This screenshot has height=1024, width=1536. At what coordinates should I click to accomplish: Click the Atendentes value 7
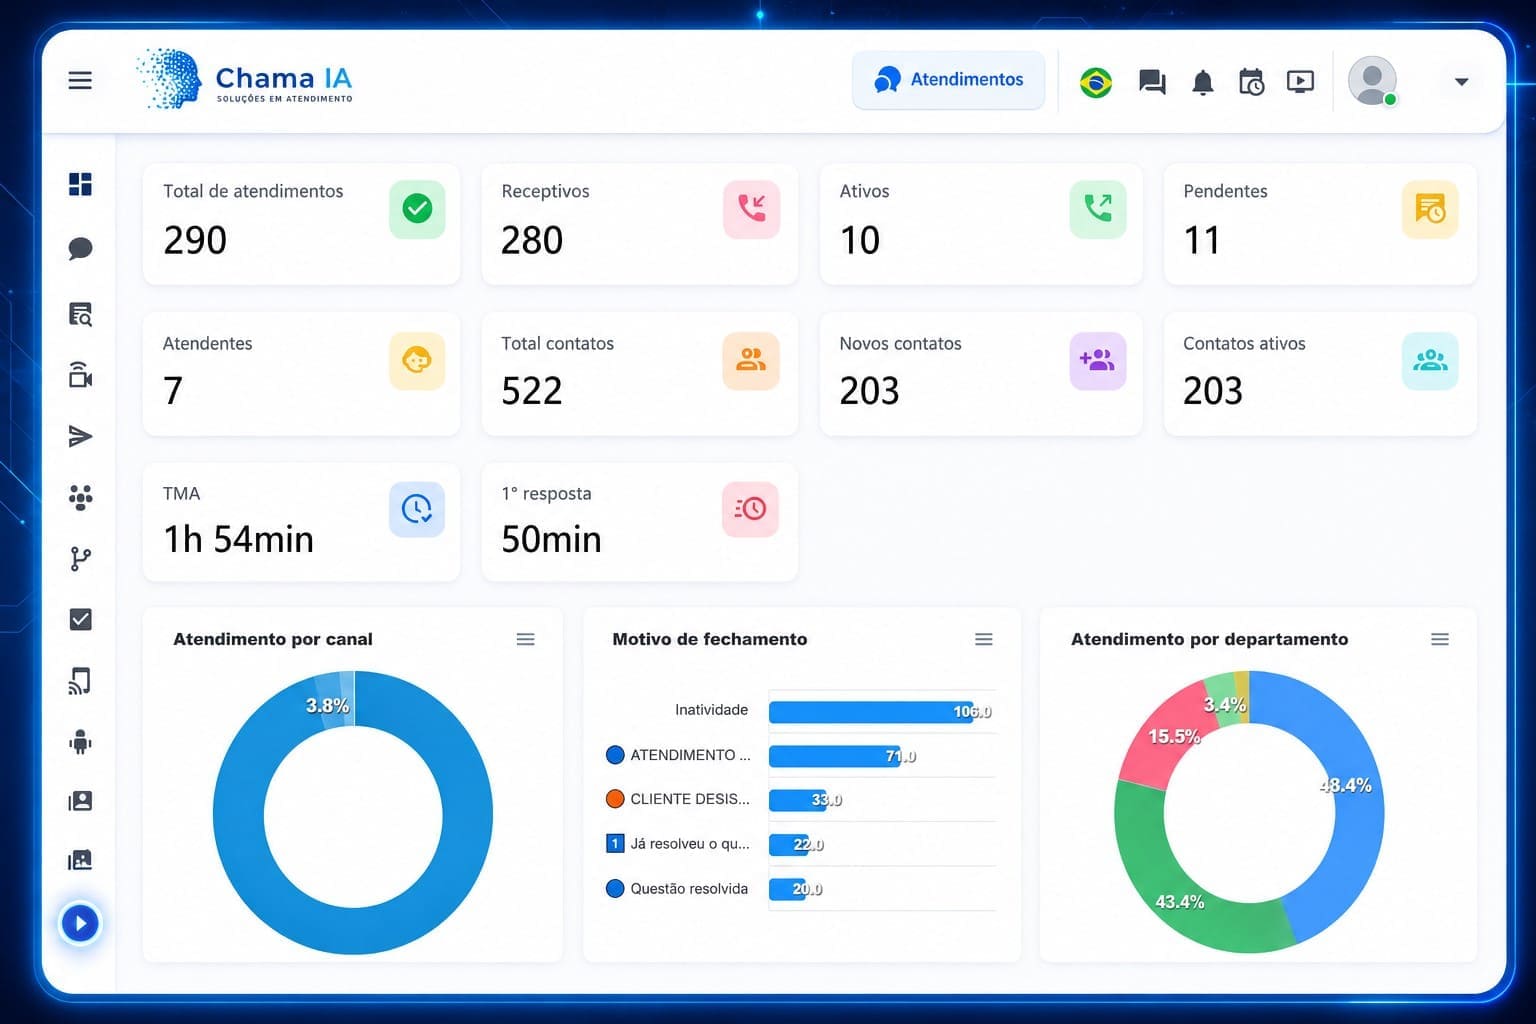[x=173, y=391]
